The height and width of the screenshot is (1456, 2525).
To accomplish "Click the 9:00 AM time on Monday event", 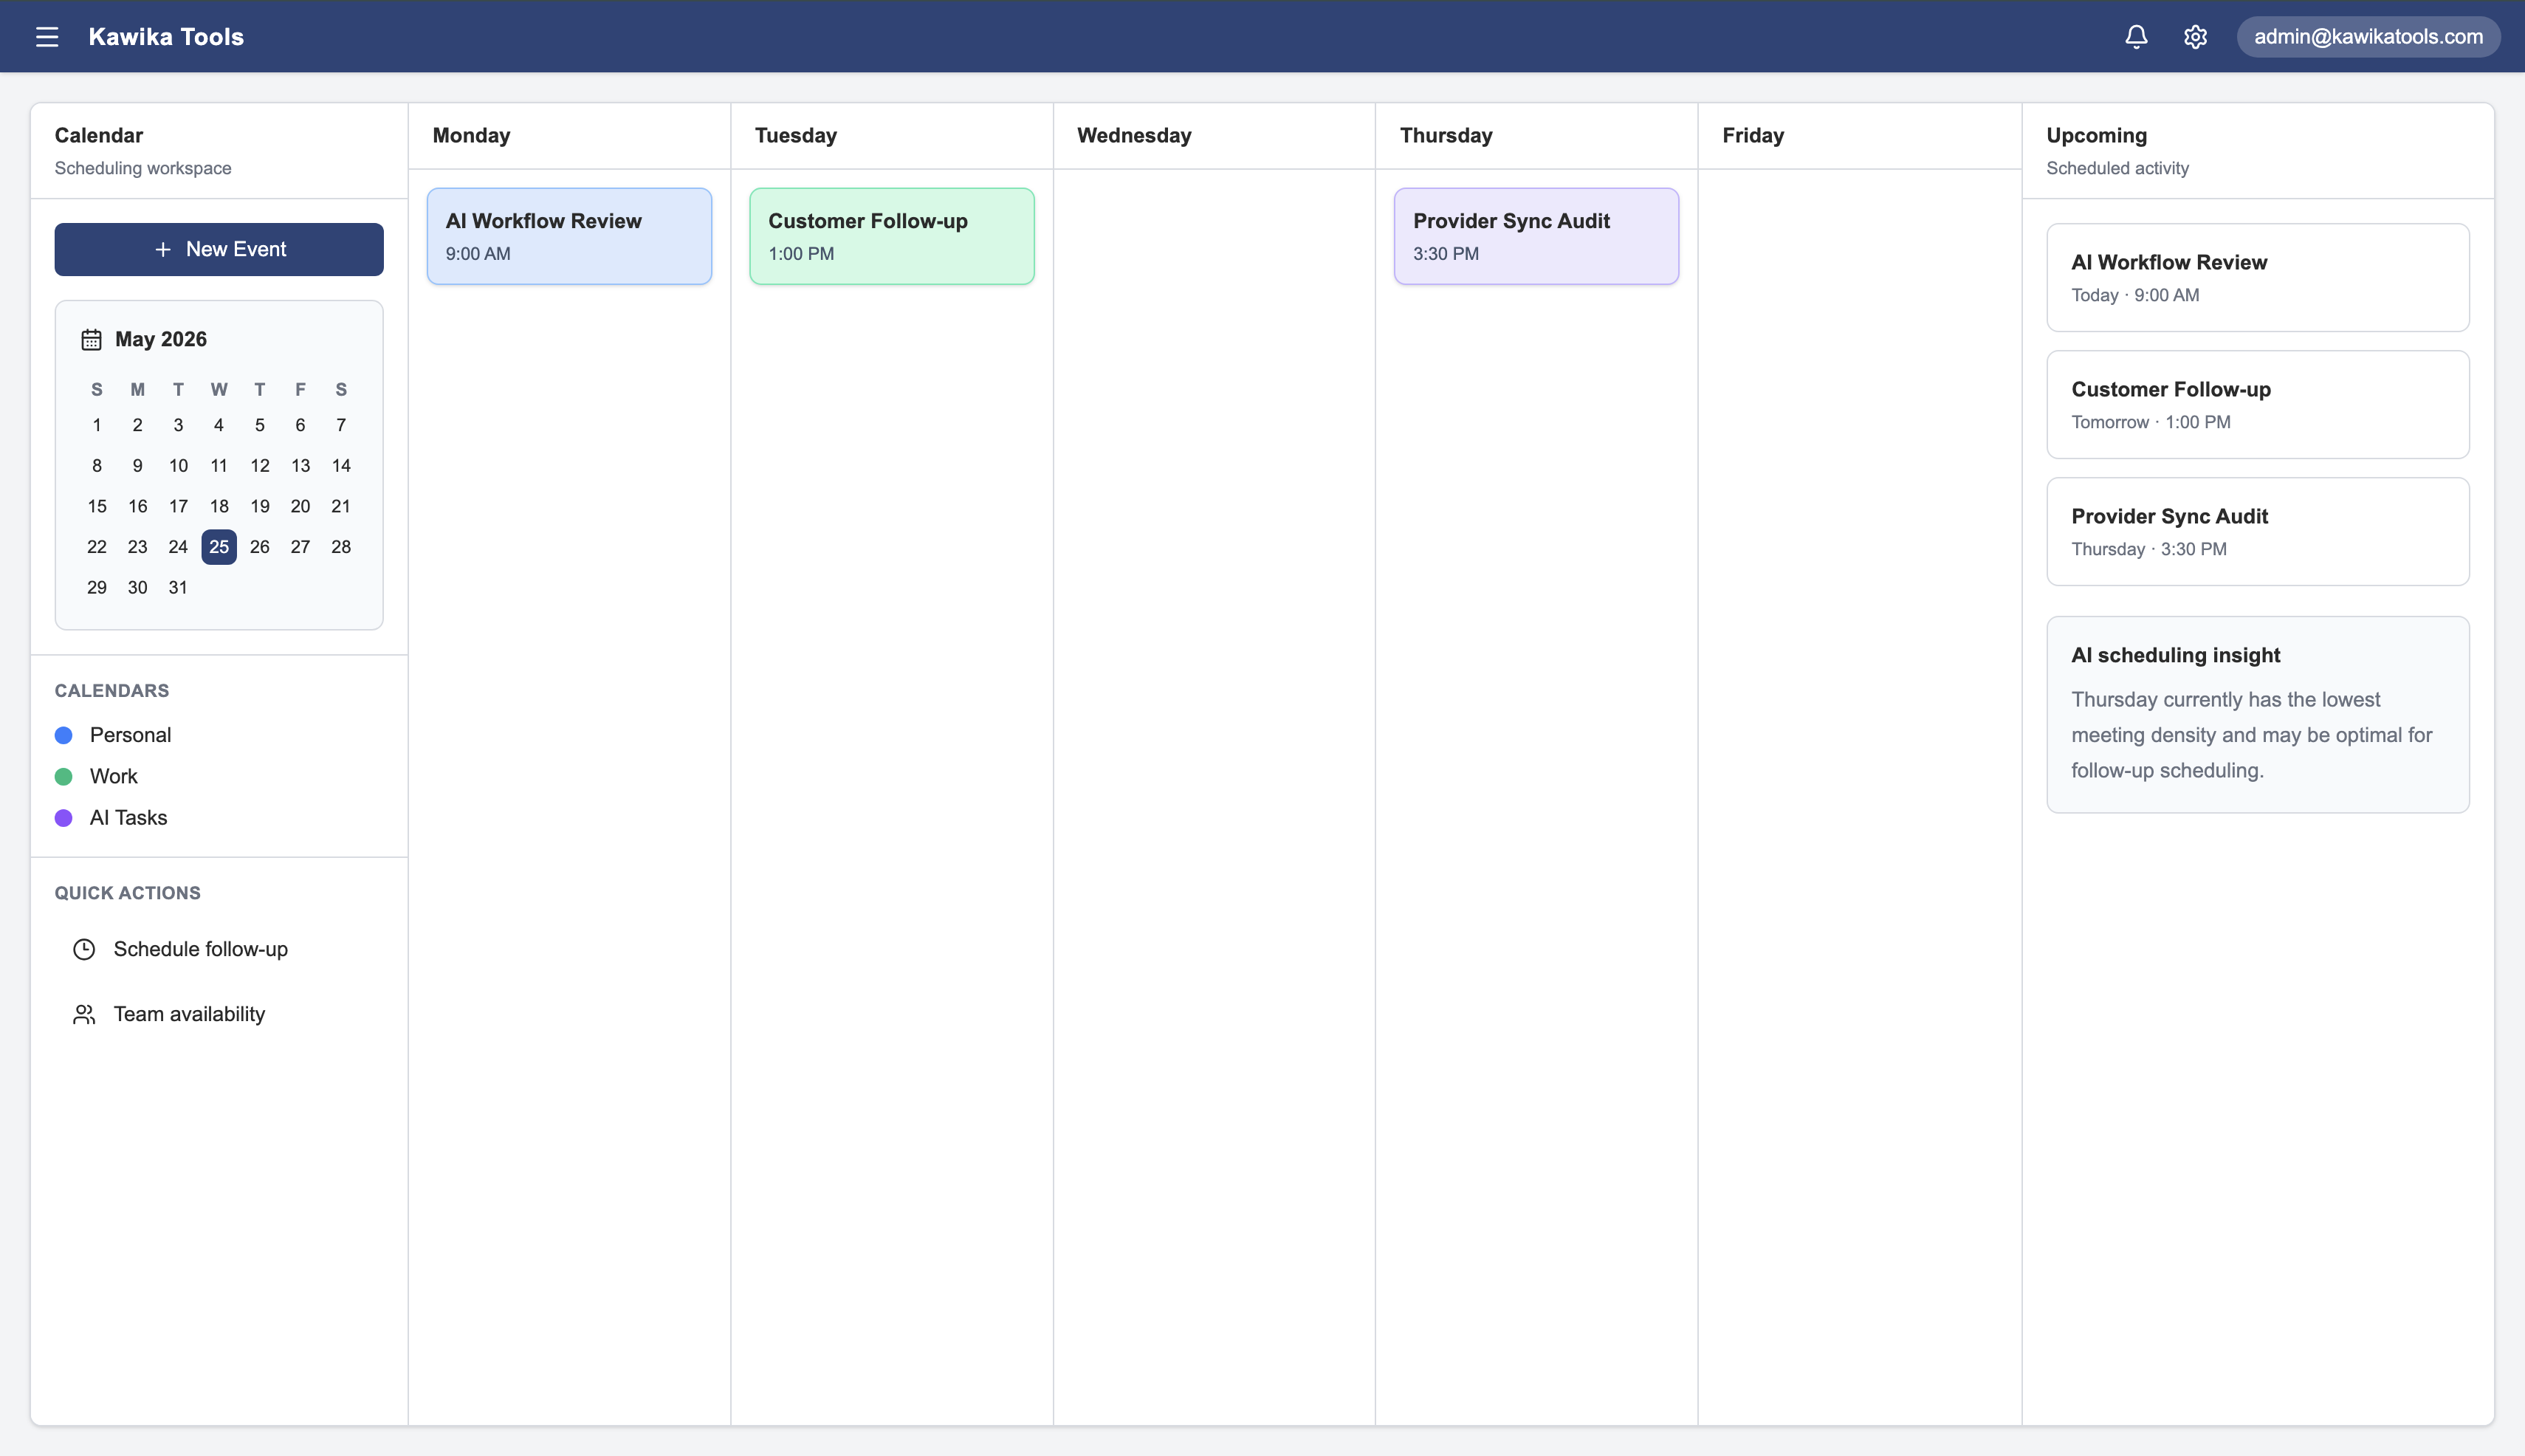I will point(478,254).
